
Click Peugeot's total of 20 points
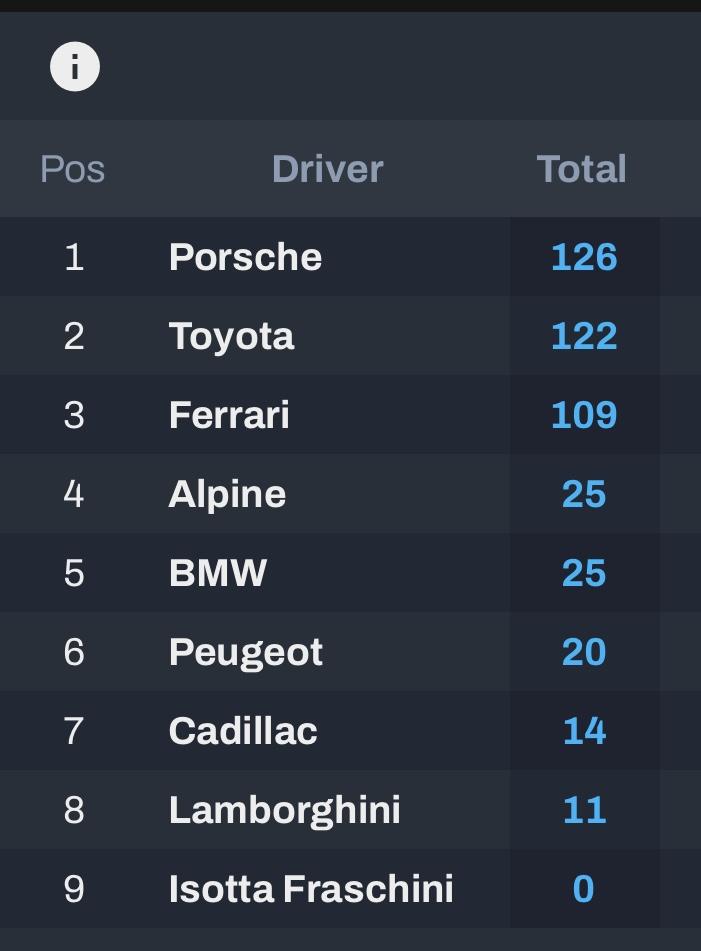click(584, 652)
